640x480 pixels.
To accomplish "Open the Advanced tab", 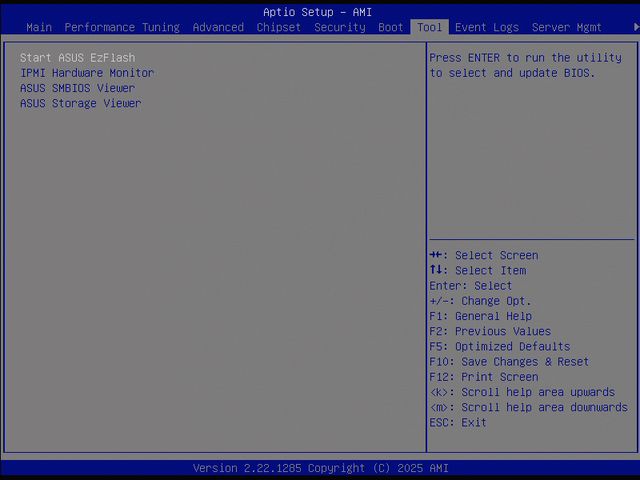I will pos(218,27).
